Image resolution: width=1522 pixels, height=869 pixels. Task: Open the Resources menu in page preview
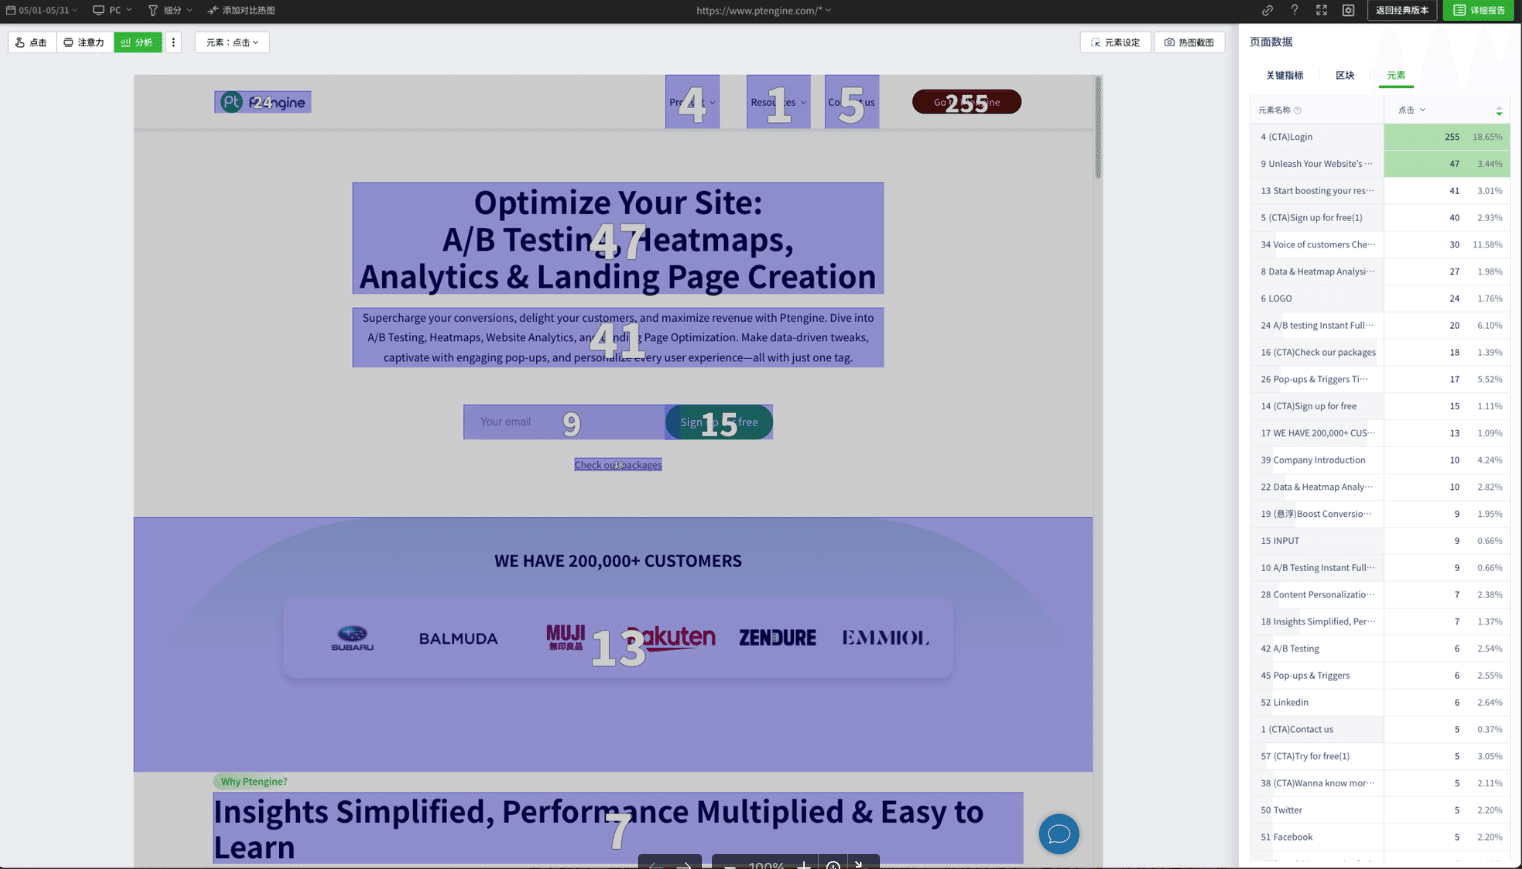(x=779, y=102)
